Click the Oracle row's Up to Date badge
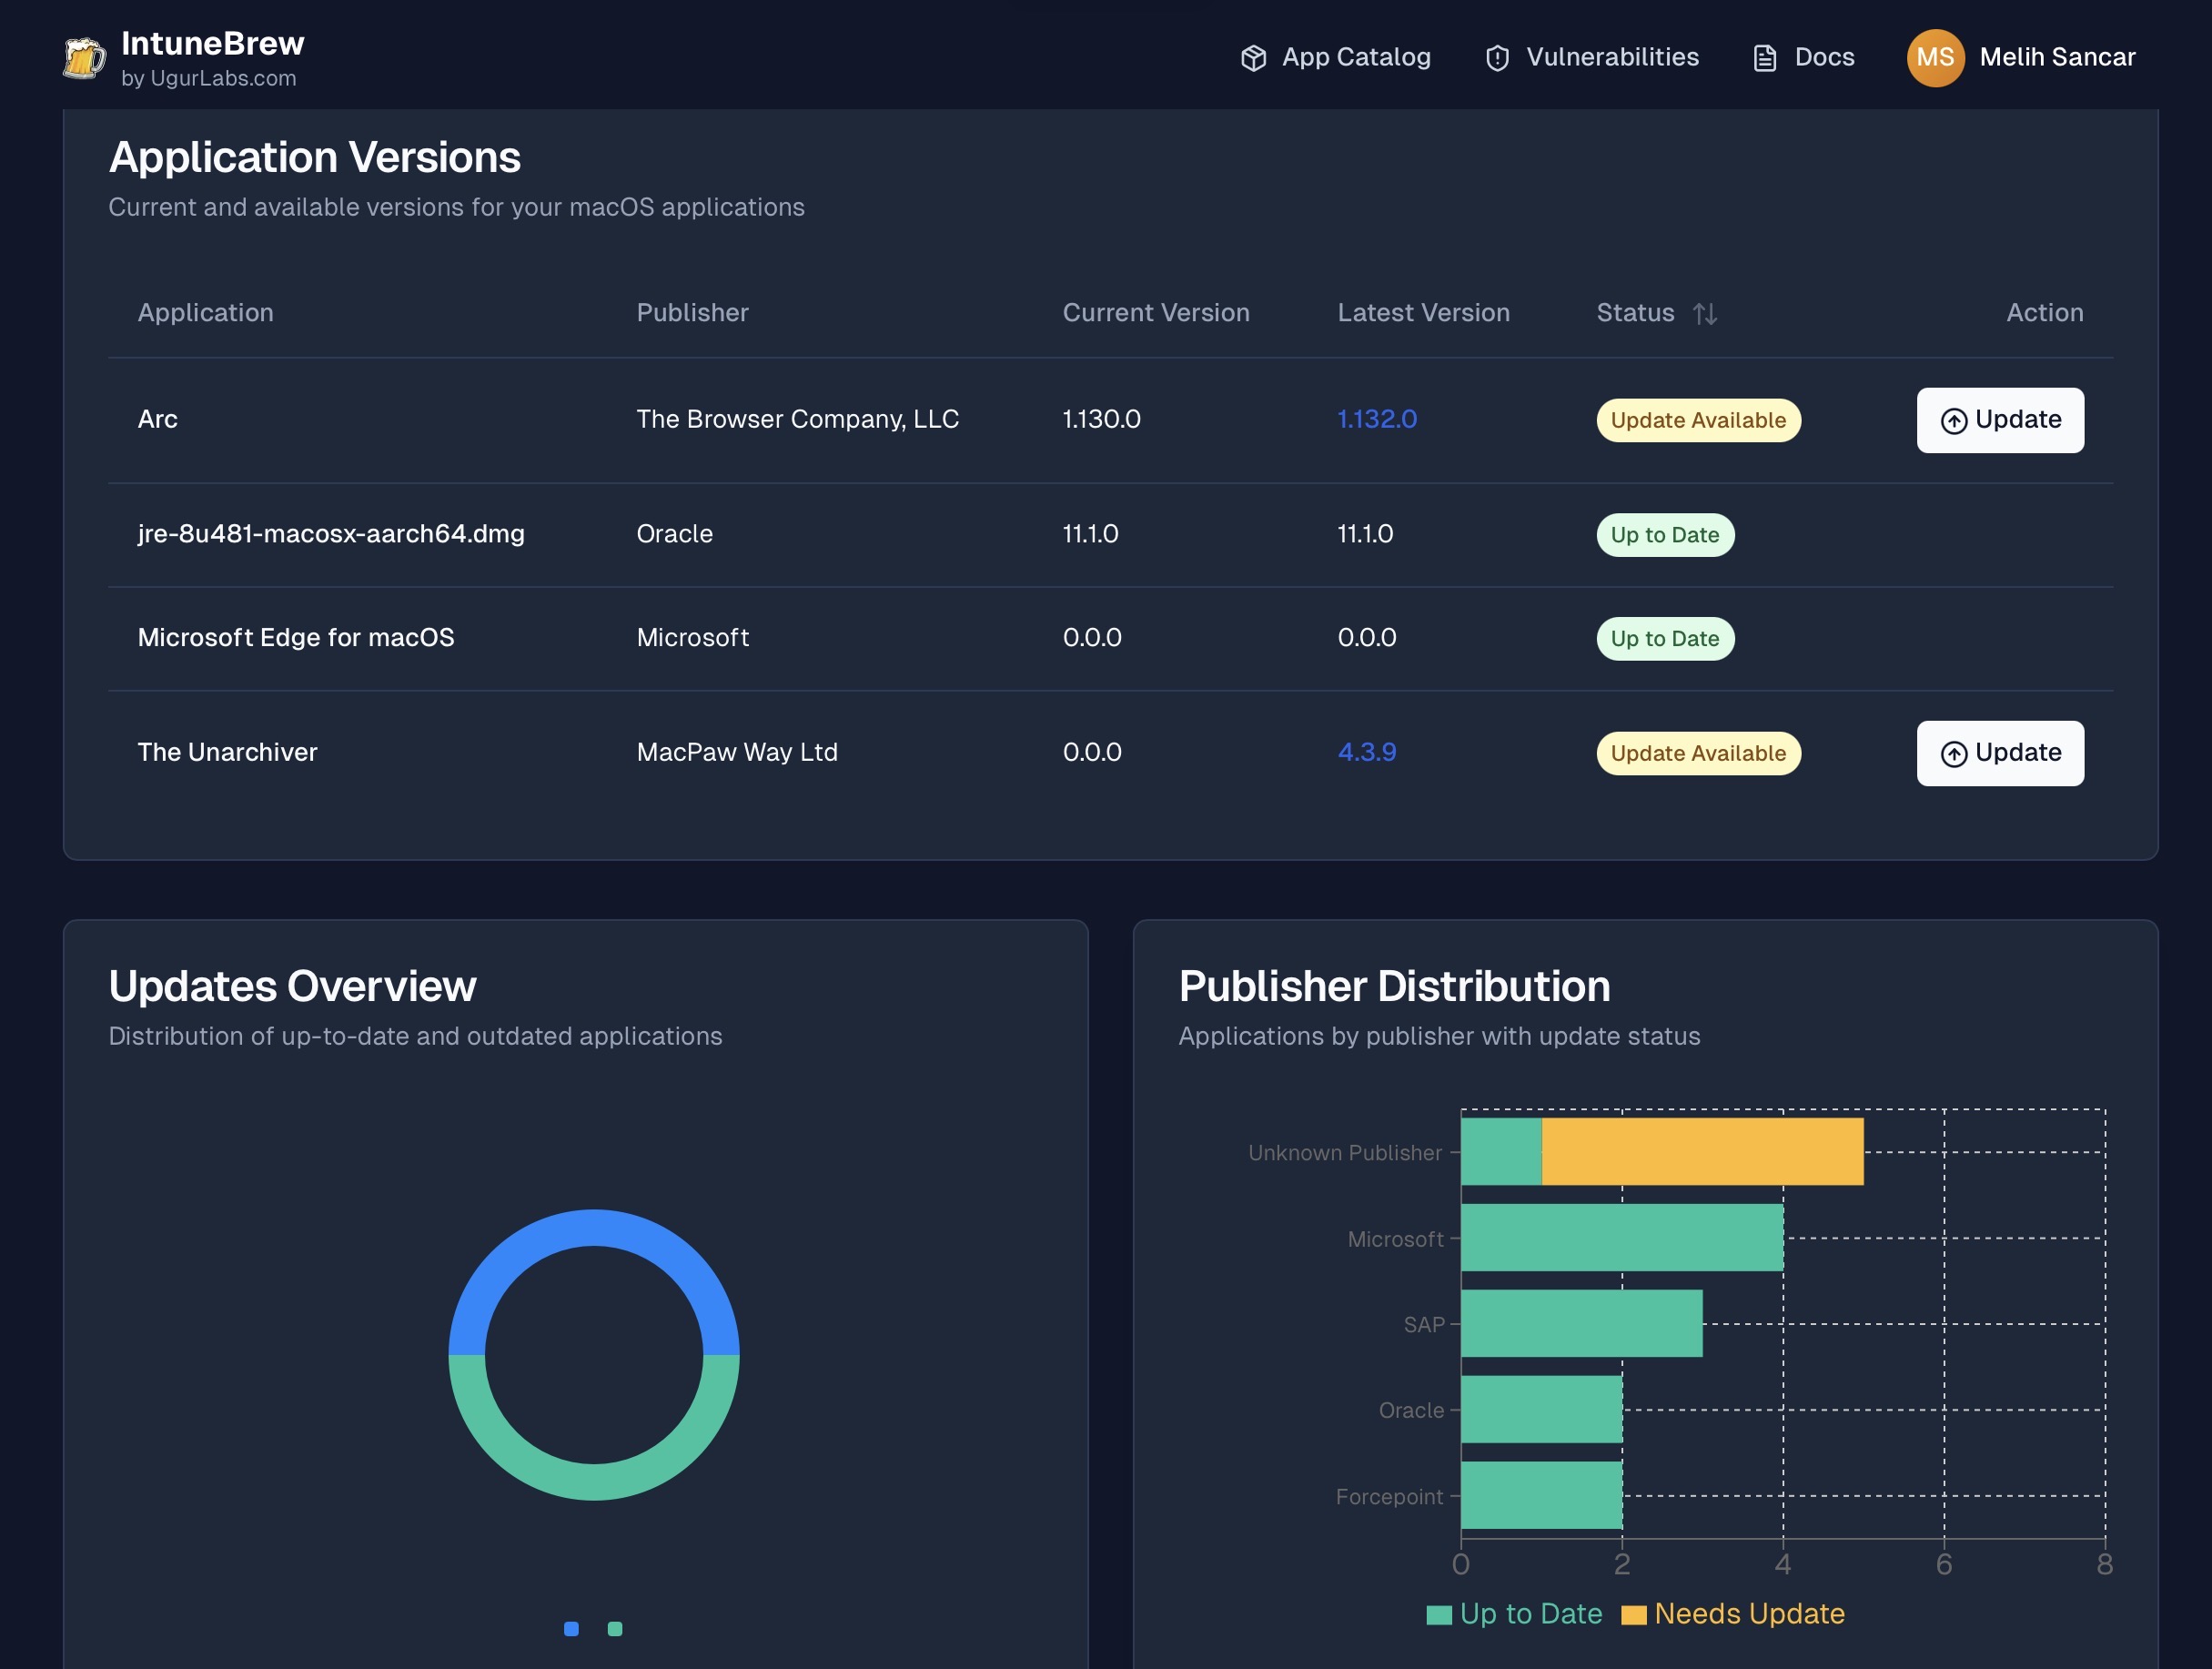 coord(1665,535)
